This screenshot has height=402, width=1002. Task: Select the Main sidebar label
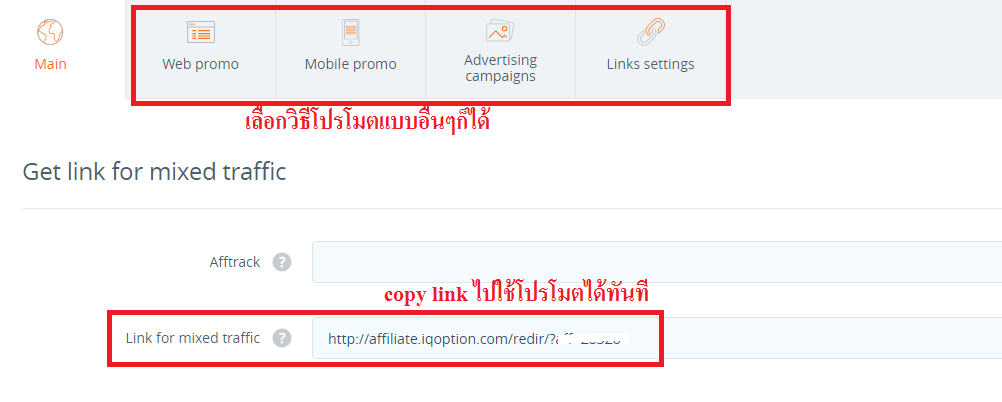(x=50, y=65)
